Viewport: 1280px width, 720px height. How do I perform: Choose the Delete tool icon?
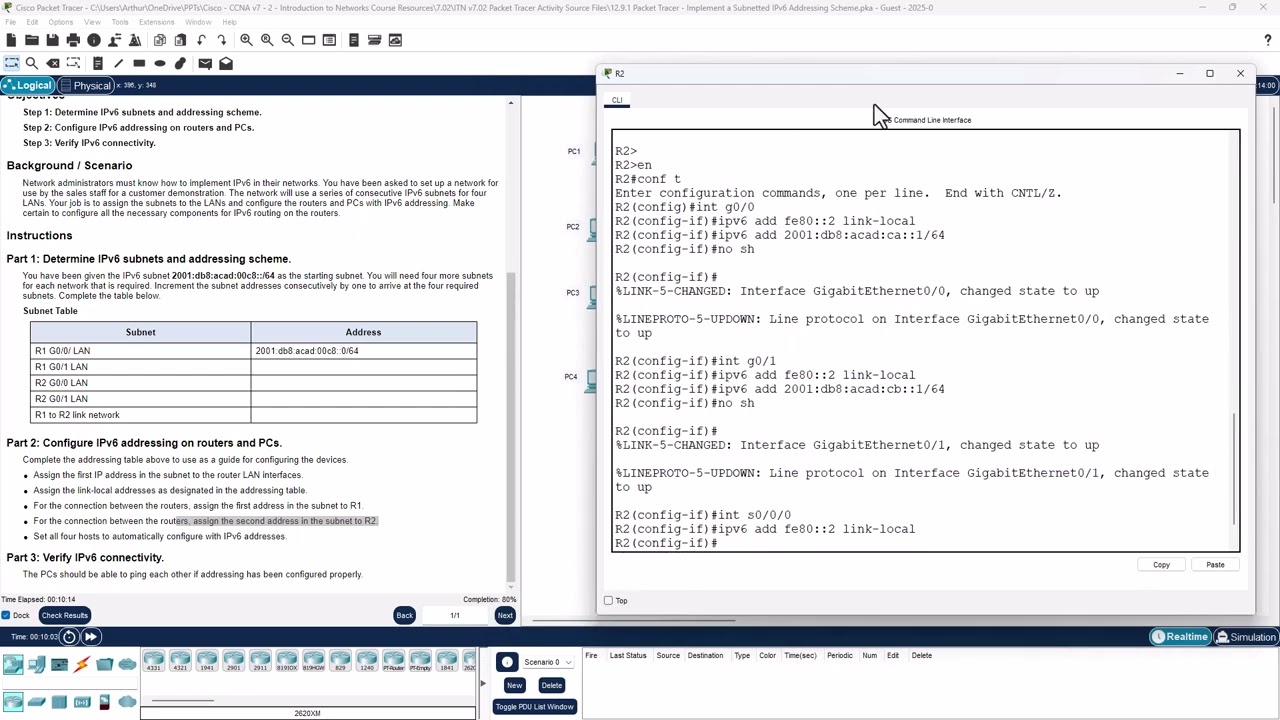(53, 63)
